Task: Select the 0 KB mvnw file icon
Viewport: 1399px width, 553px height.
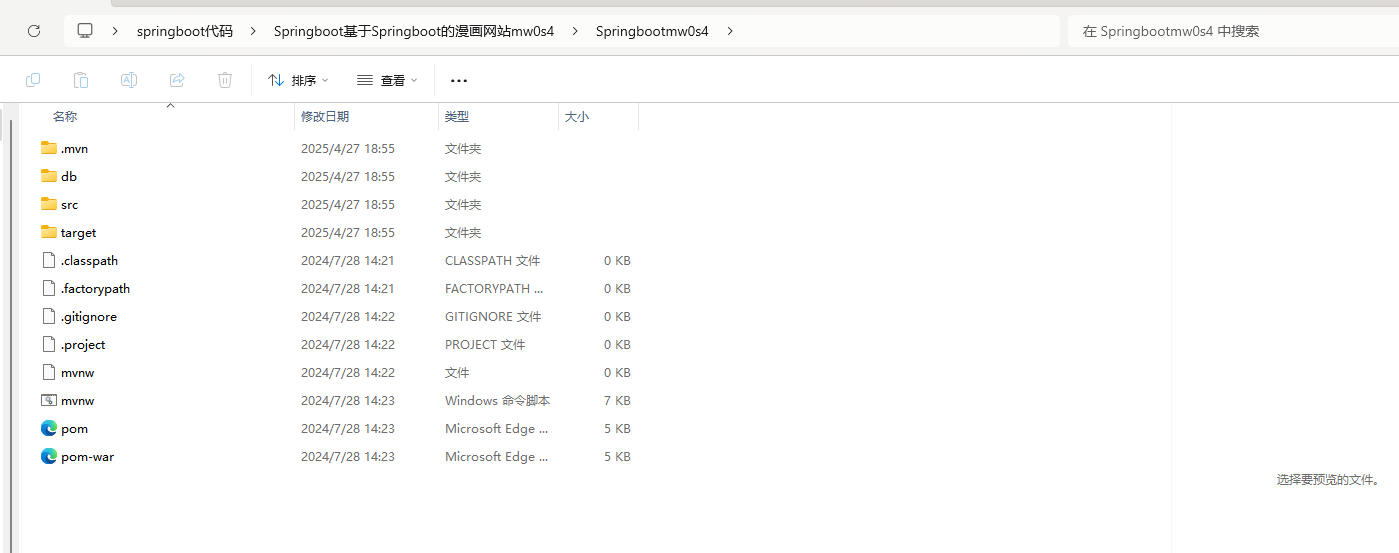Action: click(x=49, y=372)
